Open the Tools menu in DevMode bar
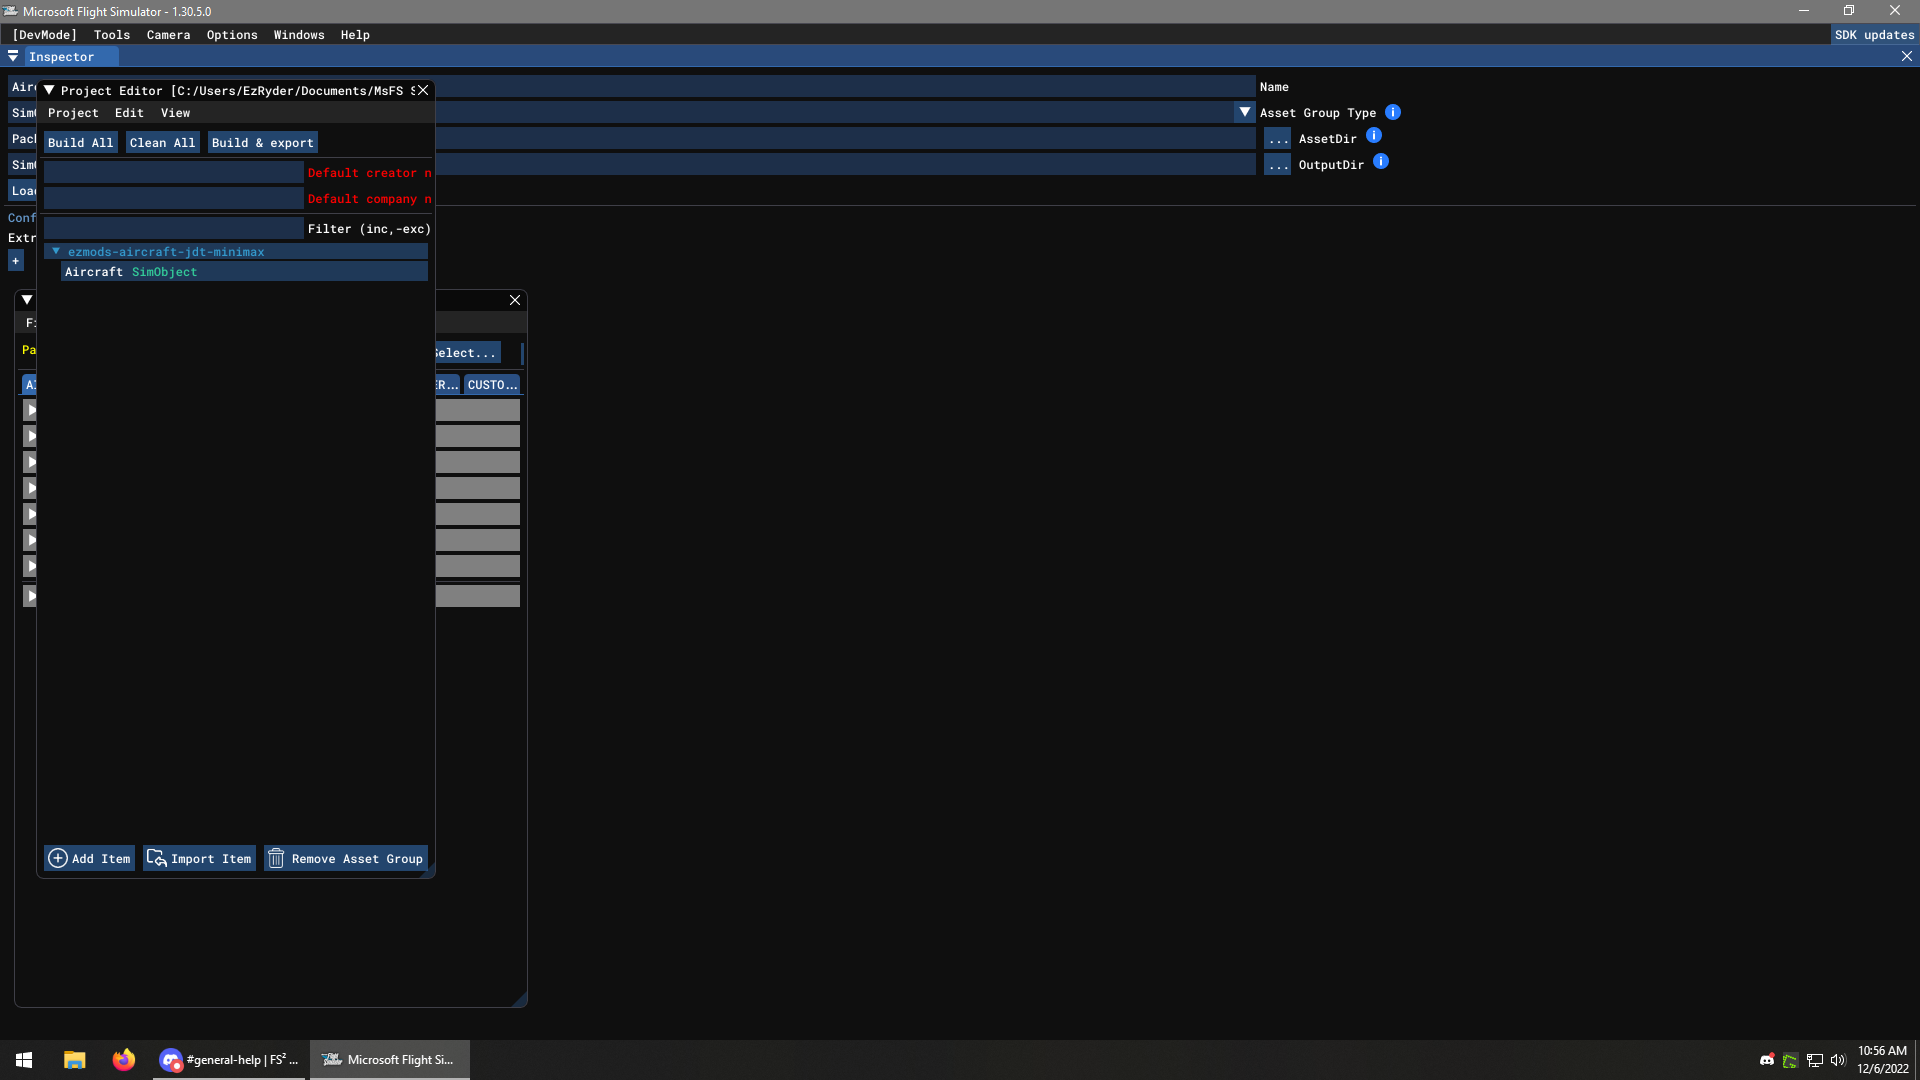The height and width of the screenshot is (1080, 1920). pos(111,34)
